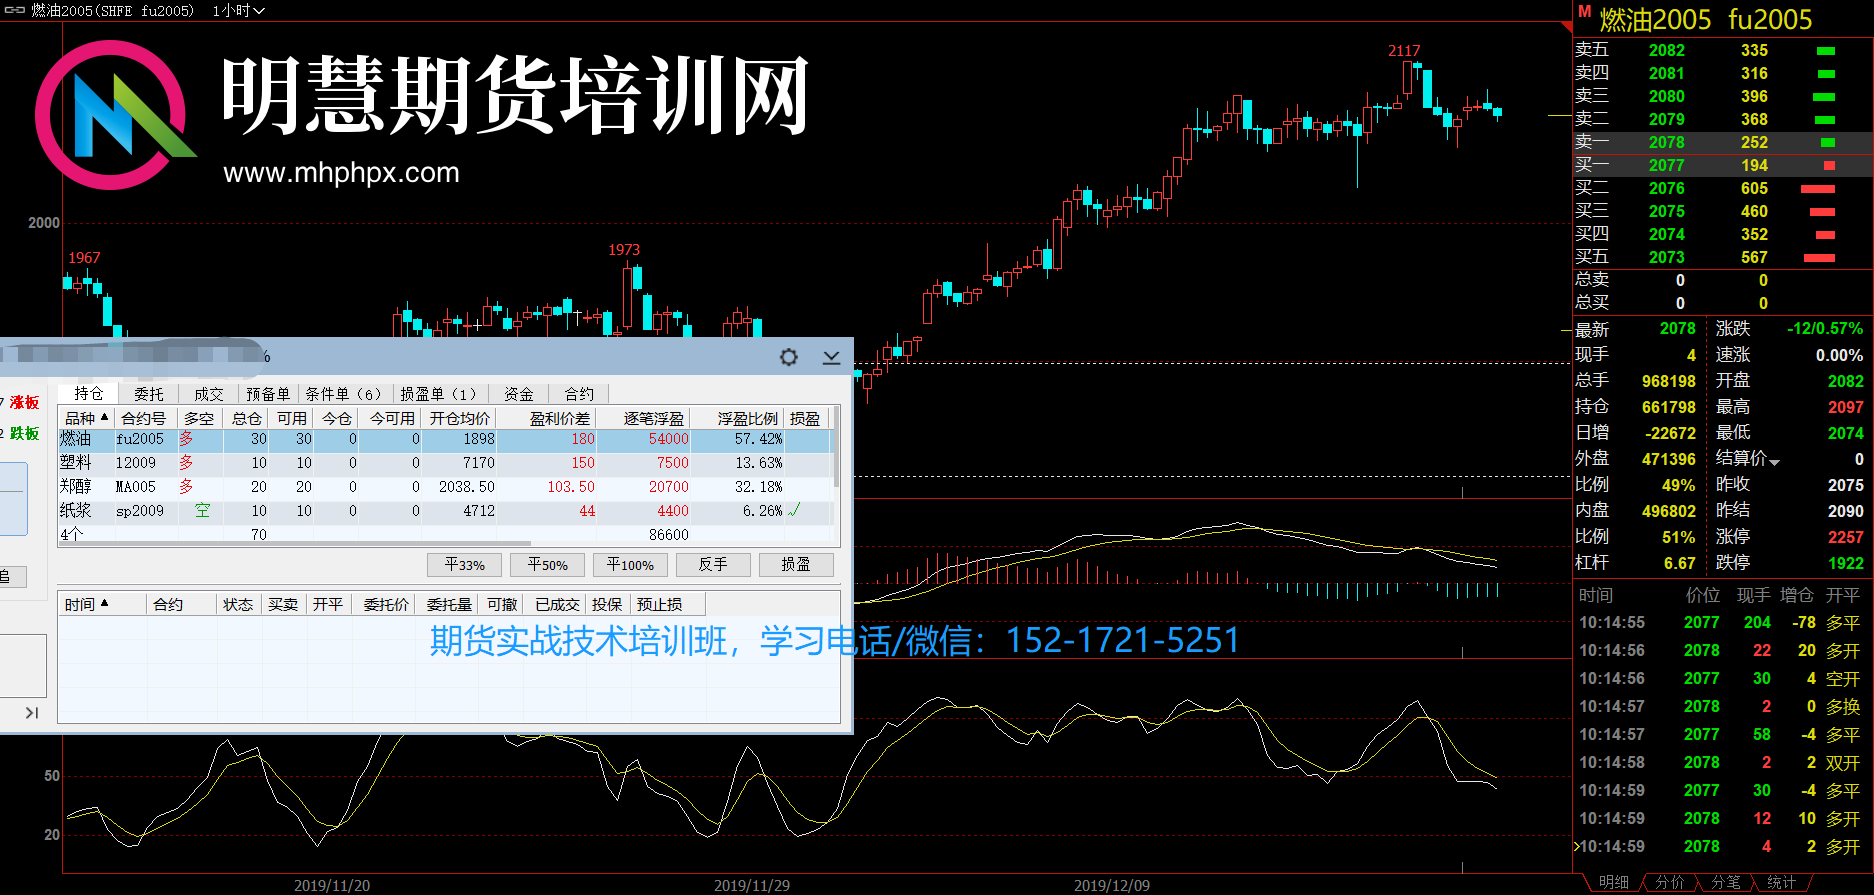Image resolution: width=1874 pixels, height=895 pixels.
Task: Switch to the 委托 tab
Action: pyautogui.click(x=149, y=394)
